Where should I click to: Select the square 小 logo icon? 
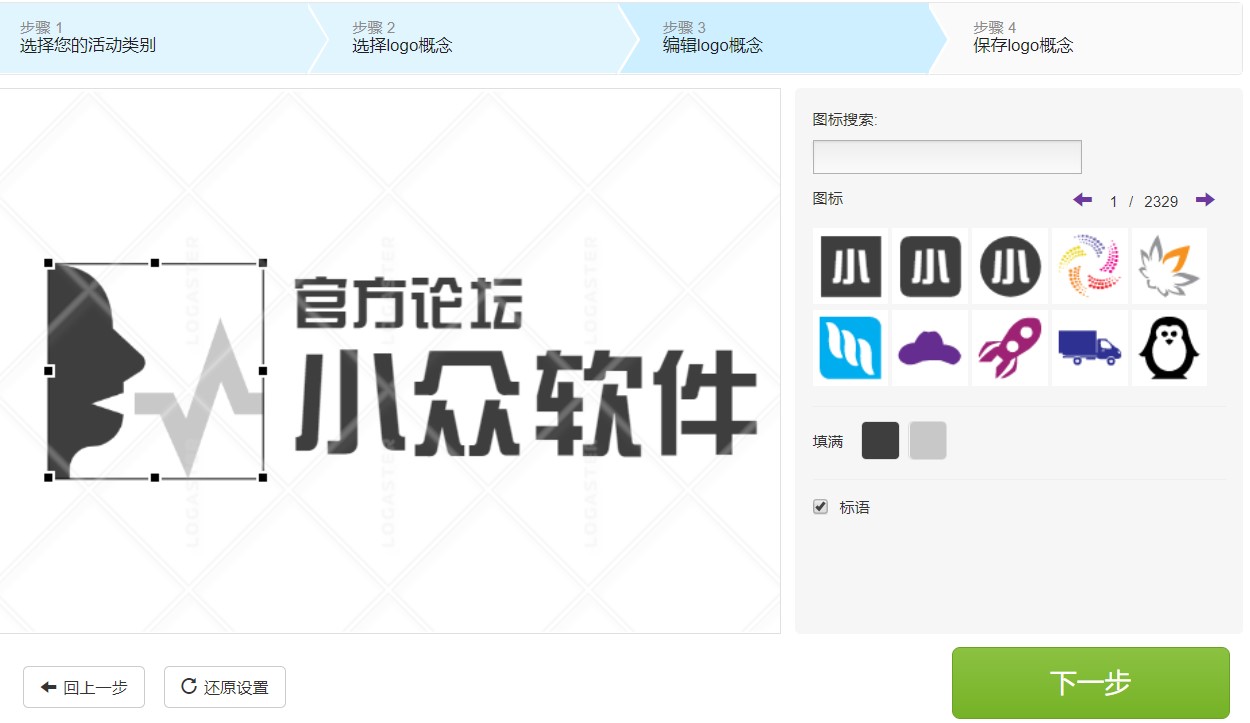851,266
